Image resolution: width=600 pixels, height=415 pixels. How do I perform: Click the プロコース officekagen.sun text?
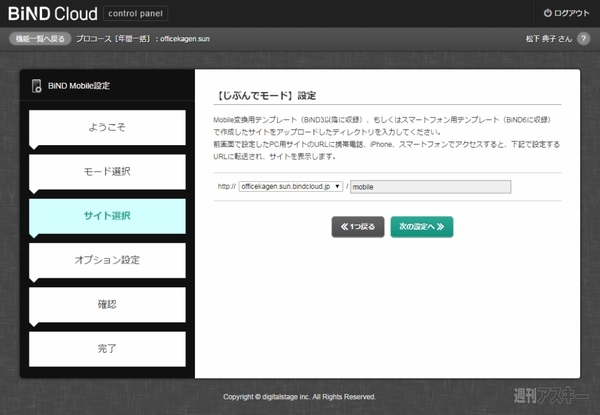tap(143, 39)
